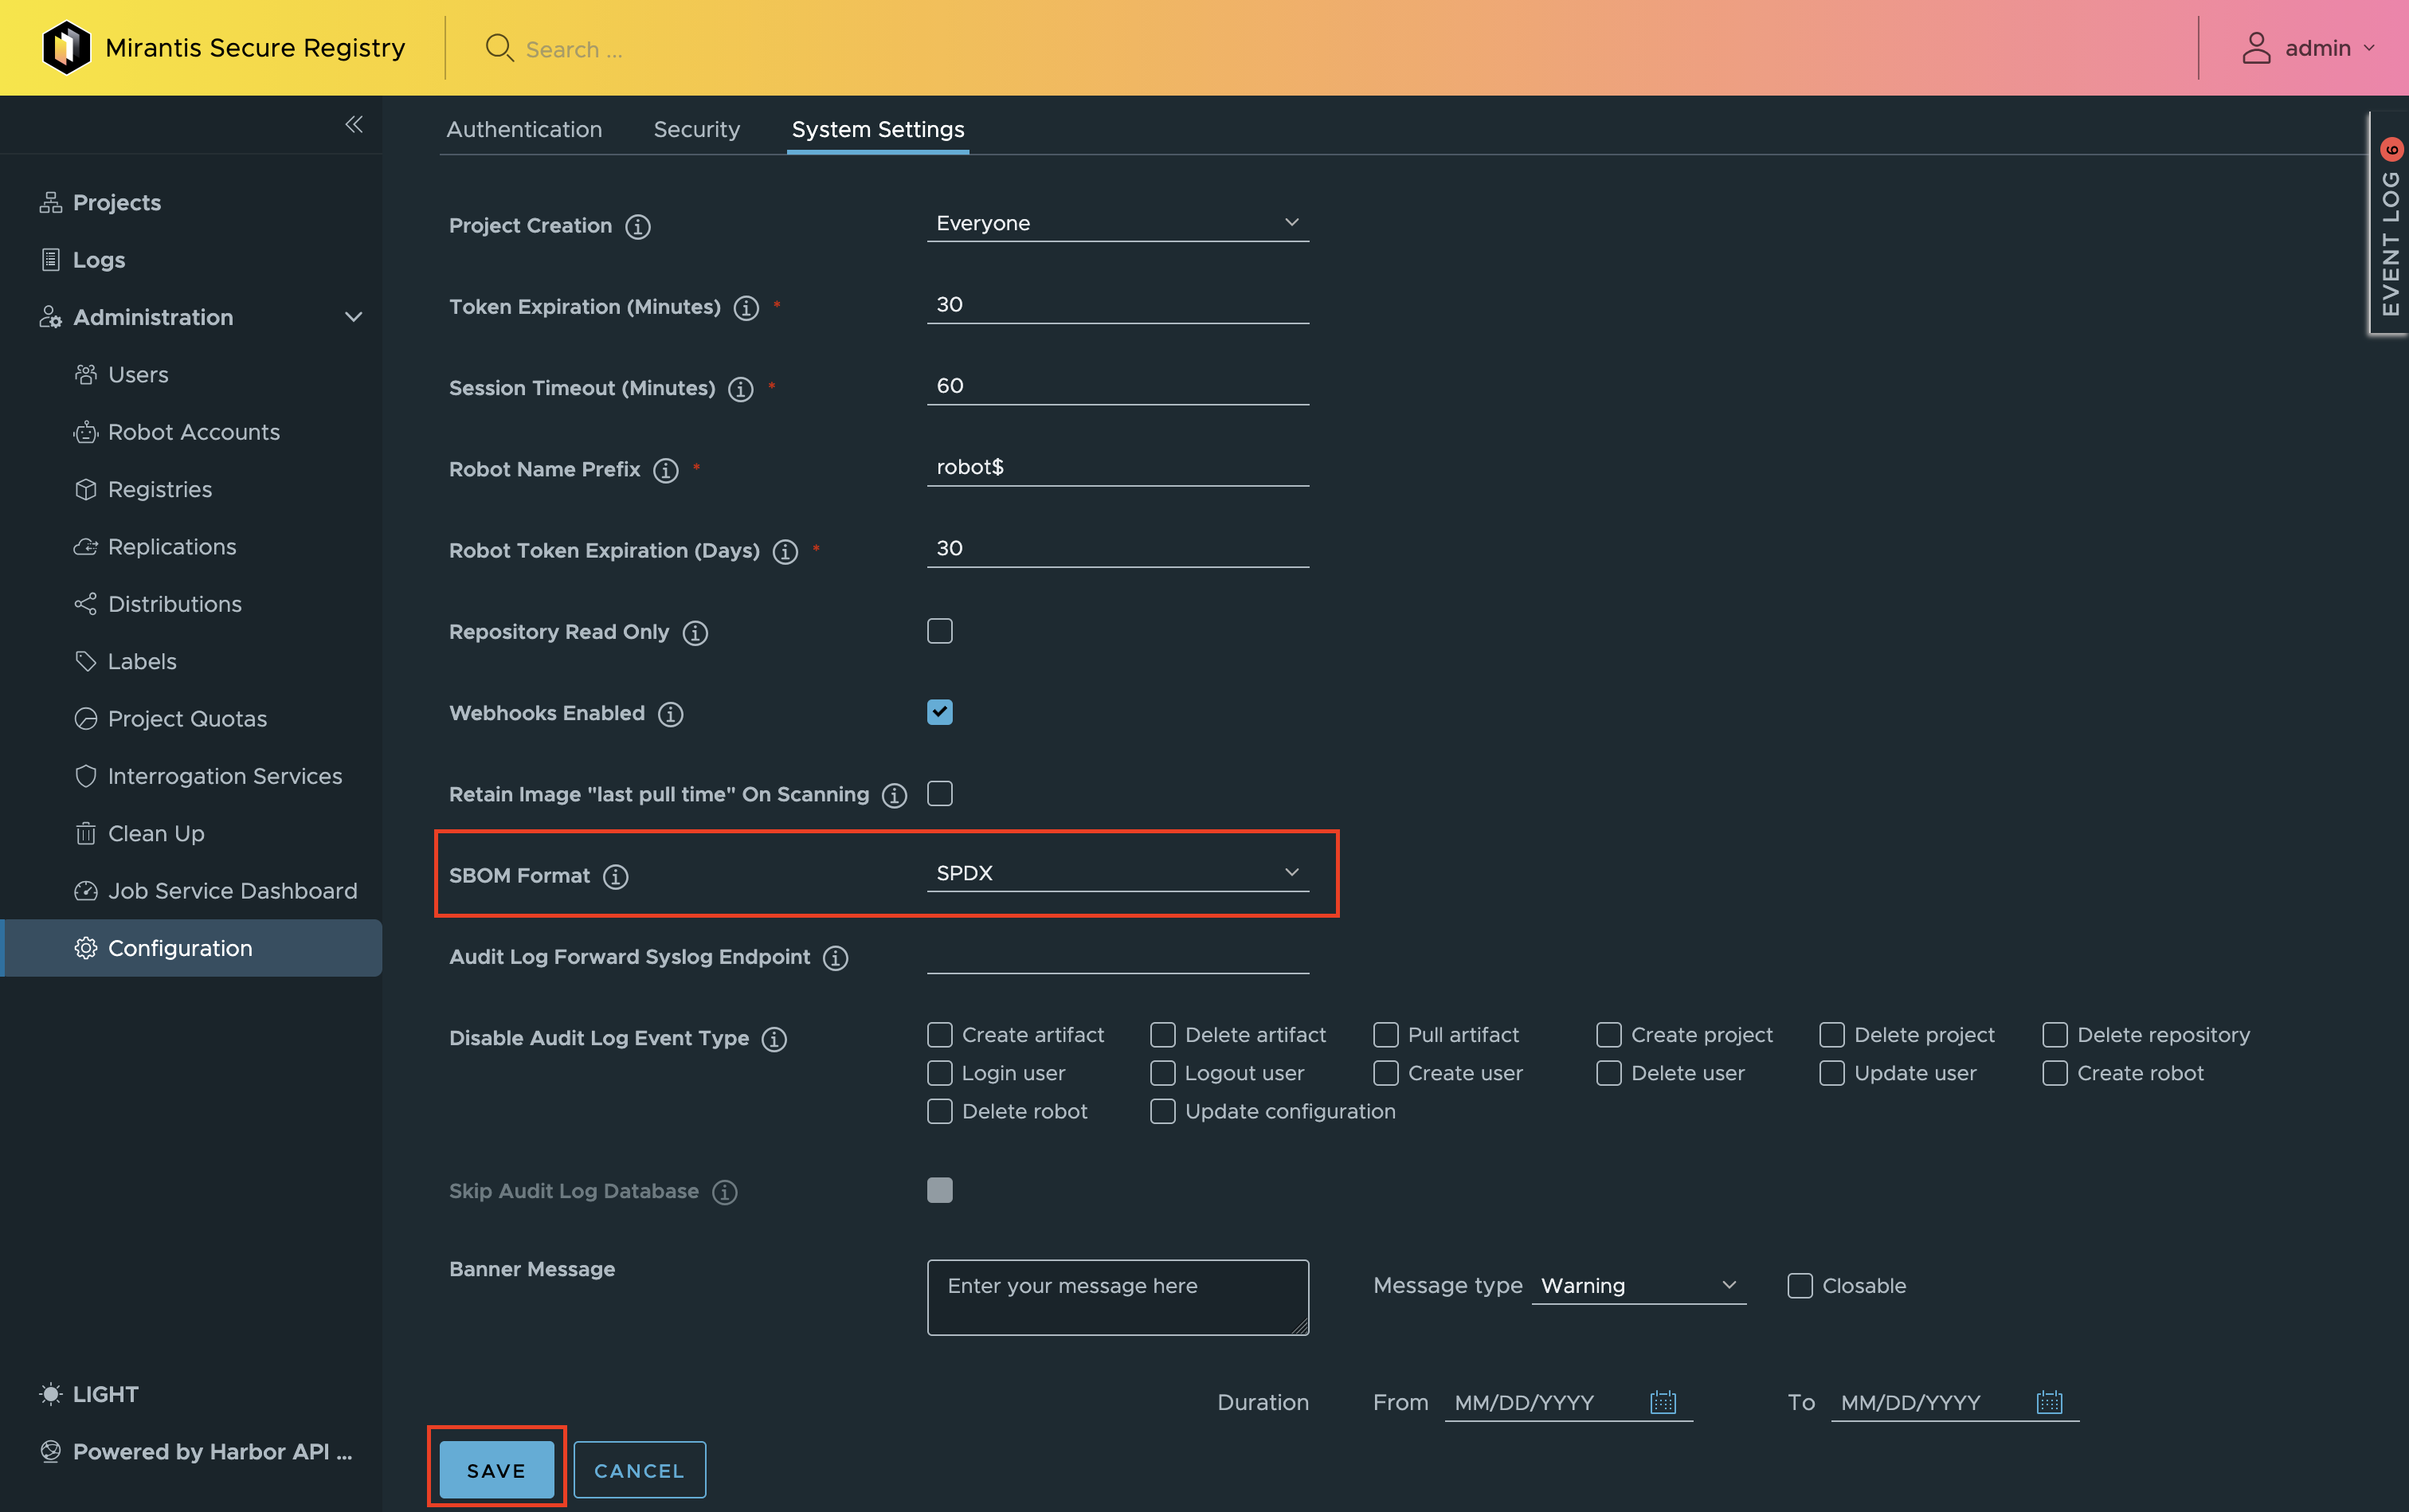Click Webhooks Enabled info icon
The image size is (2409, 1512).
671,714
